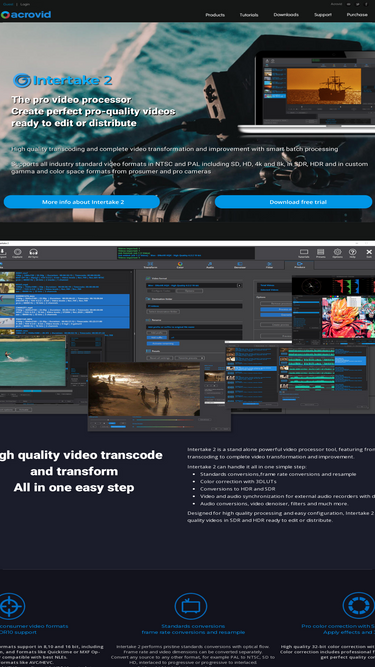Click the AV Sync headphones icon
This screenshot has width=375, height=667.
pyautogui.click(x=33, y=253)
